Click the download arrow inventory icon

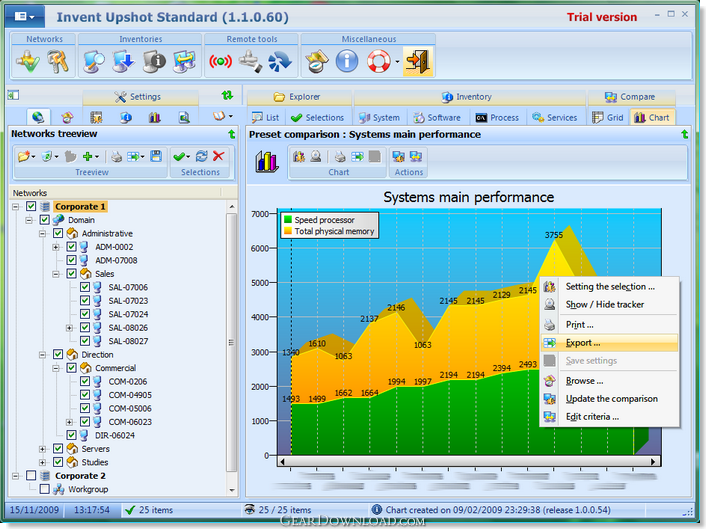coord(124,61)
